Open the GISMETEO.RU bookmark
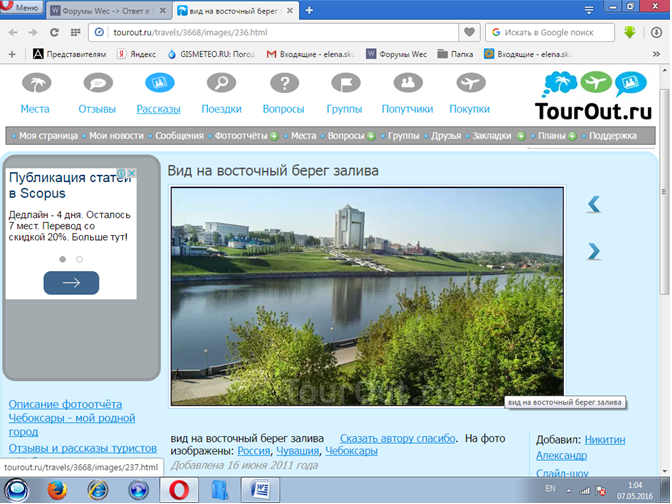 tap(211, 54)
